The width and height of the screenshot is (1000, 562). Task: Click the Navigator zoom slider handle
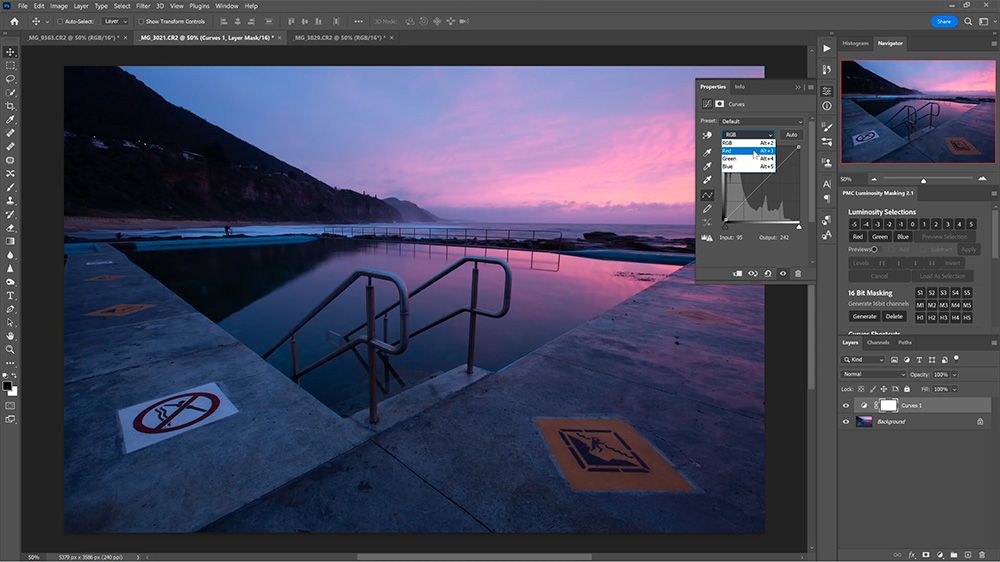[x=923, y=180]
